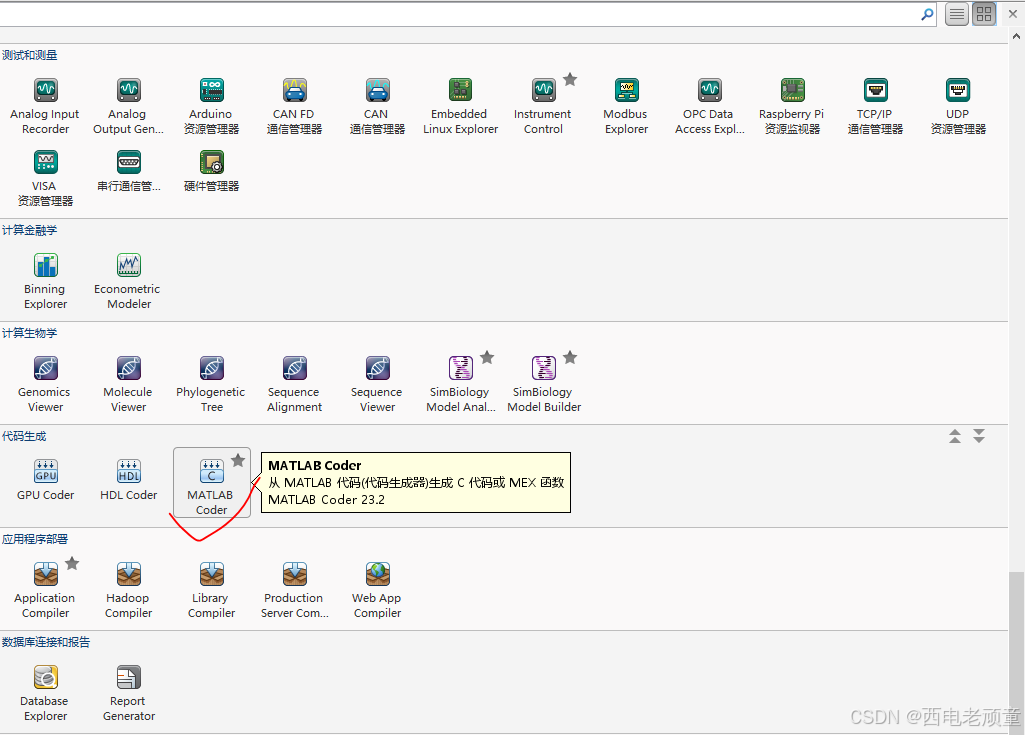Open the TCP/IP 通信管理器 app
This screenshot has height=735, width=1025.
click(875, 106)
